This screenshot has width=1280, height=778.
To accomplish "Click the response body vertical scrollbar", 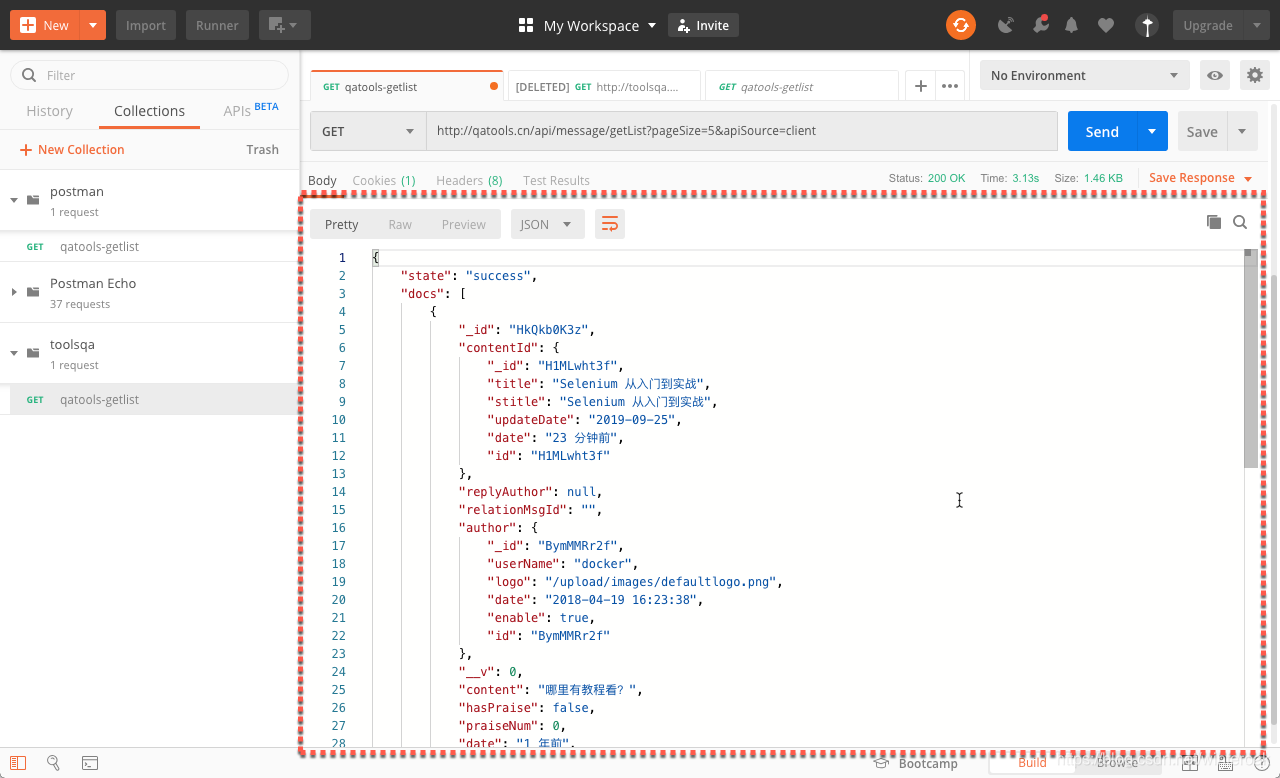I will (x=1250, y=358).
